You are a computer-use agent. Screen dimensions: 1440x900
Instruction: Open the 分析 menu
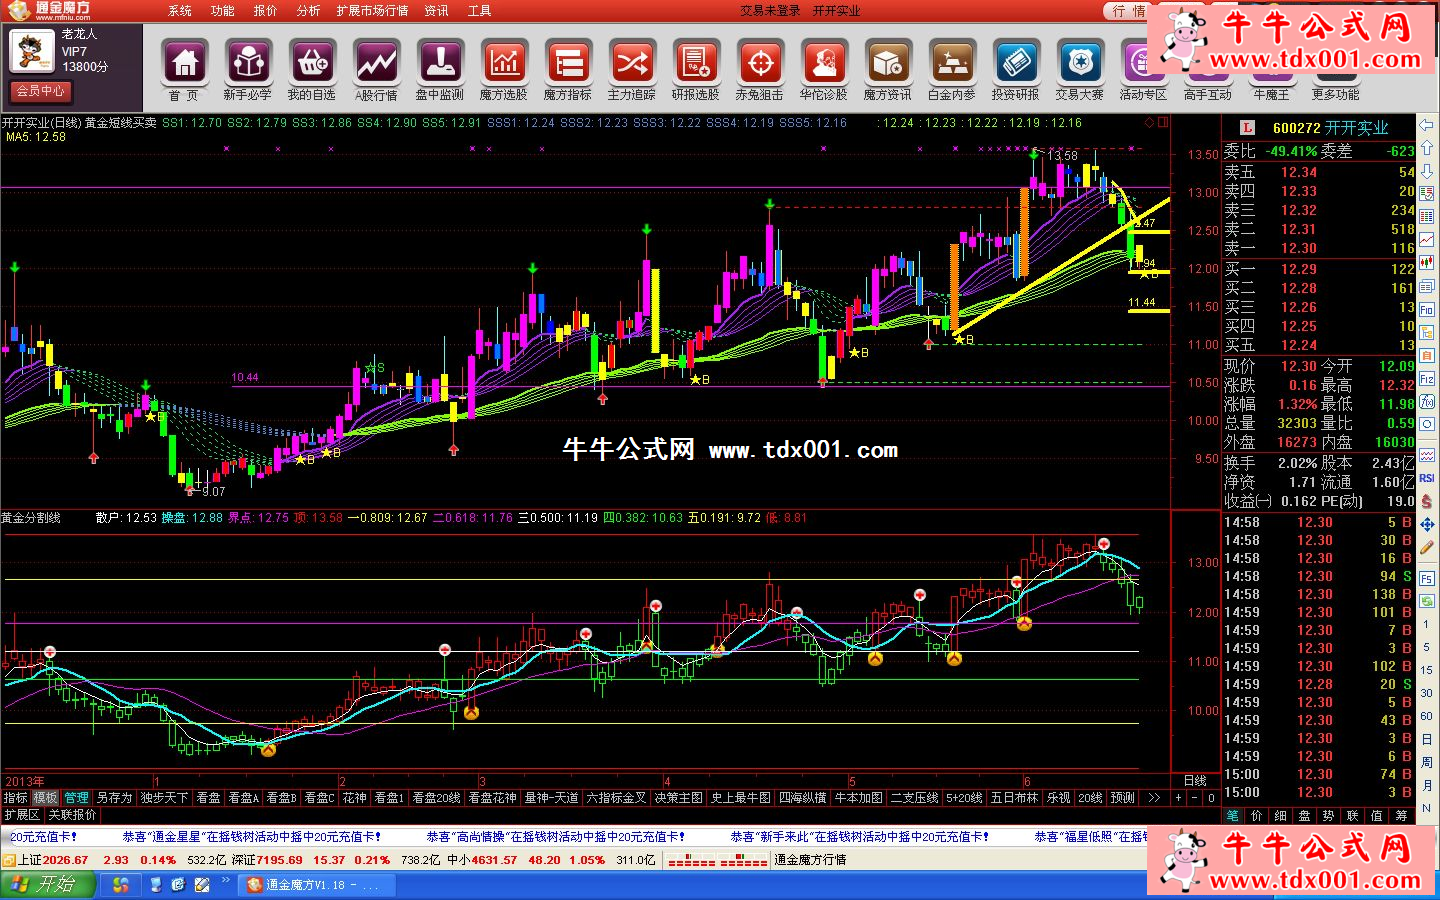[308, 11]
